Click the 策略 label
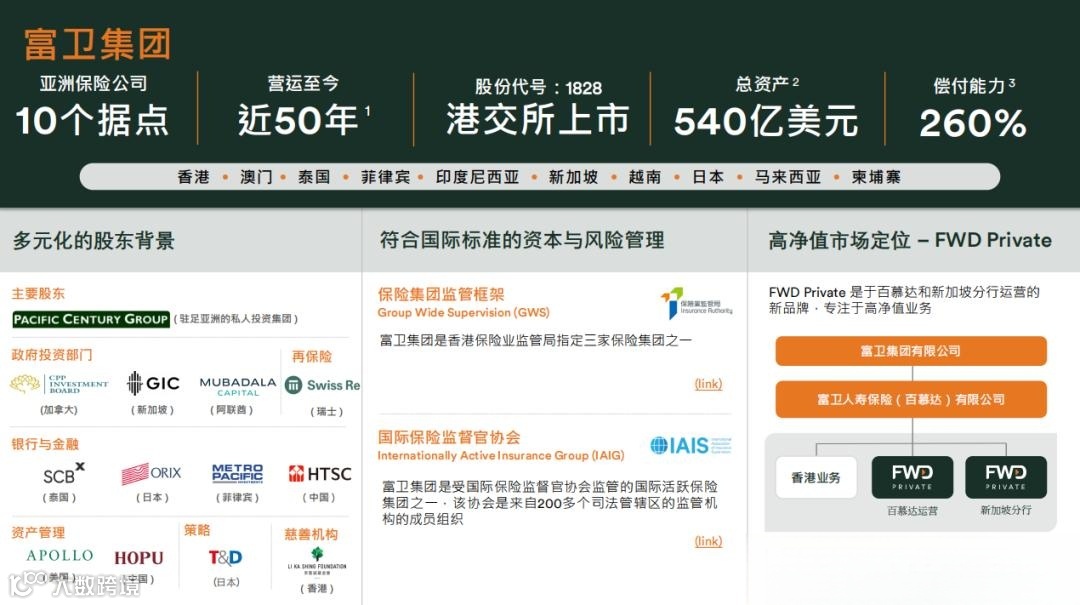Image resolution: width=1080 pixels, height=605 pixels. (197, 530)
